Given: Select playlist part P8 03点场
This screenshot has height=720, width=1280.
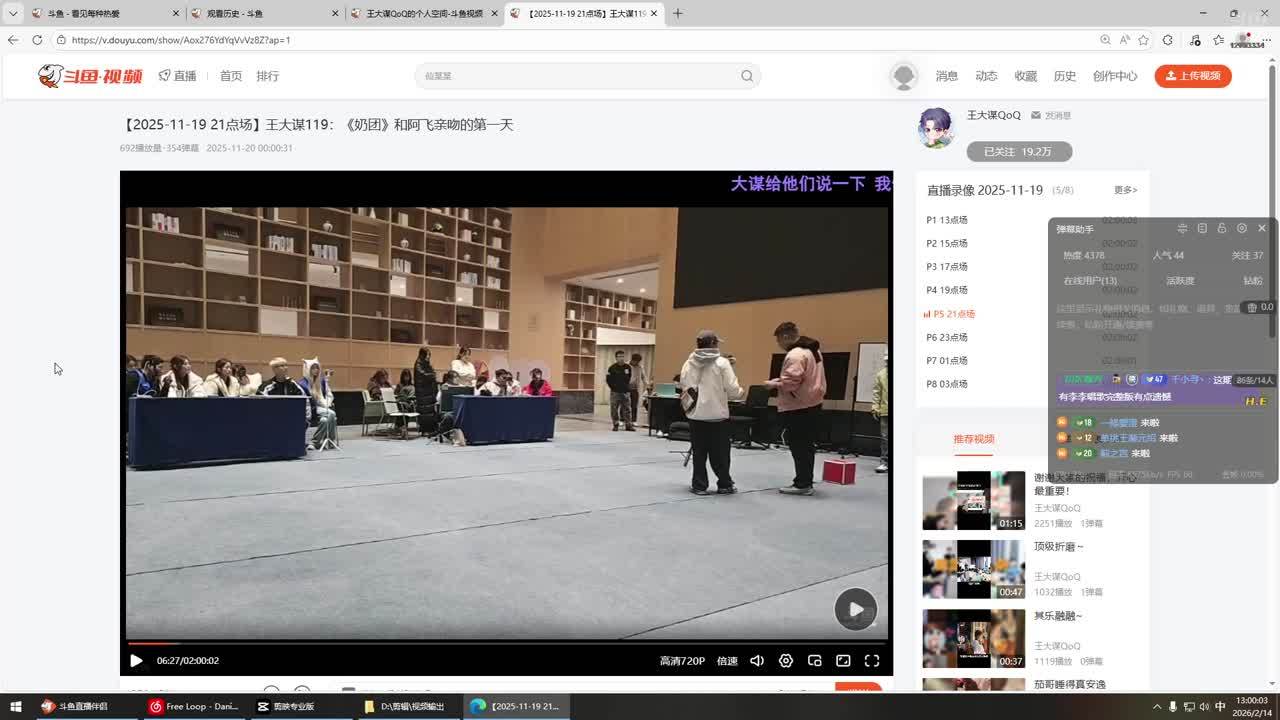Looking at the screenshot, I should click(947, 384).
